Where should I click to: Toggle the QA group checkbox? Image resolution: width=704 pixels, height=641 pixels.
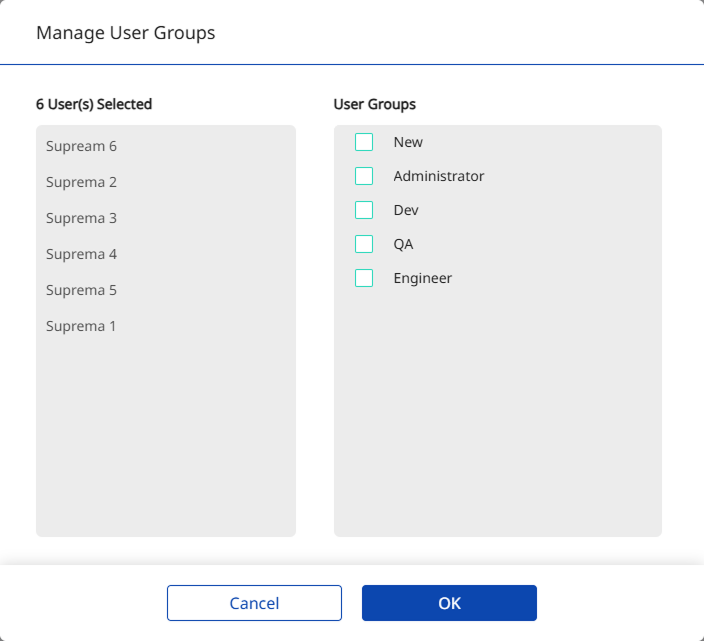pyautogui.click(x=364, y=244)
